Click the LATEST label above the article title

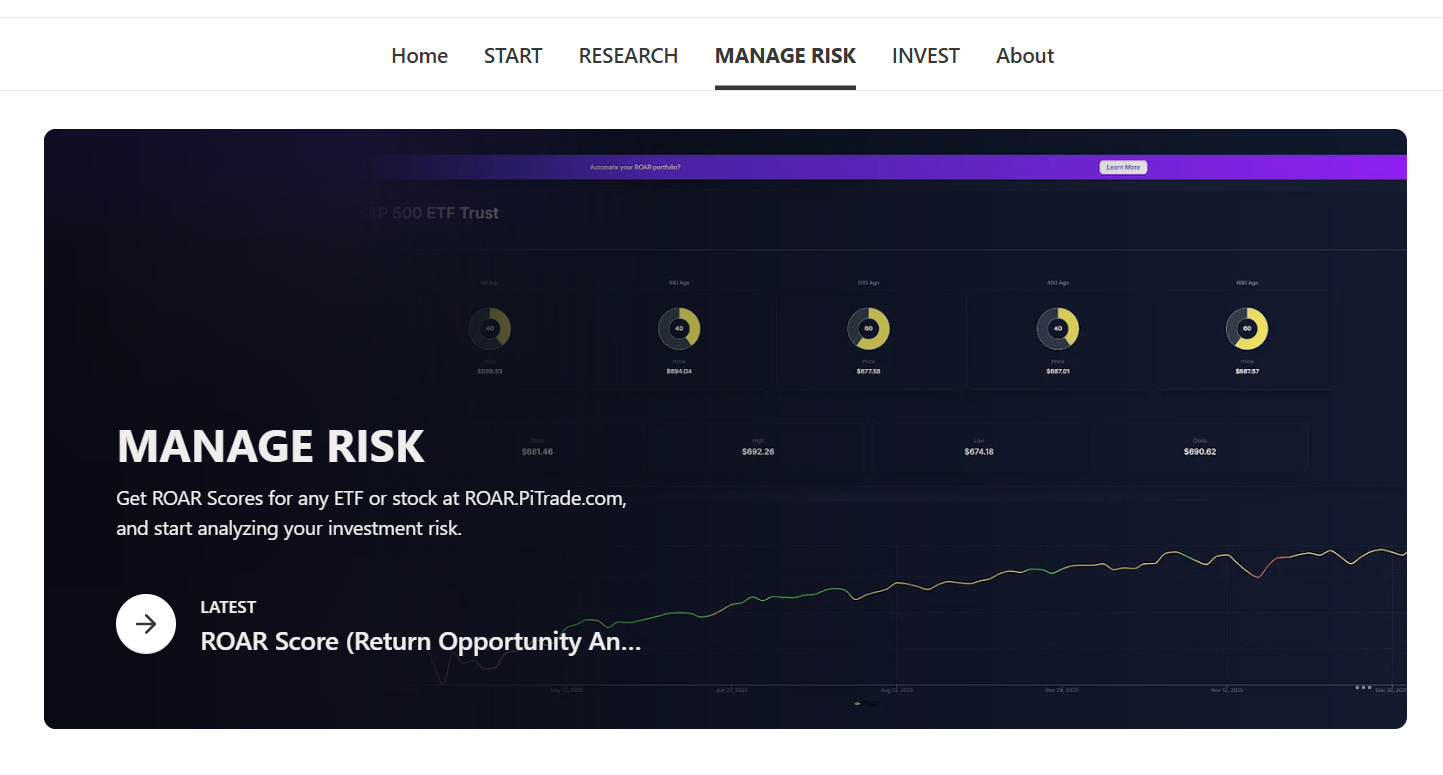click(228, 607)
